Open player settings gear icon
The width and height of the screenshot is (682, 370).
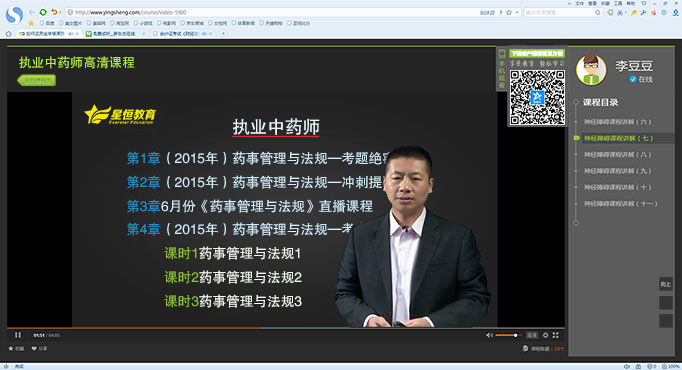(545, 335)
